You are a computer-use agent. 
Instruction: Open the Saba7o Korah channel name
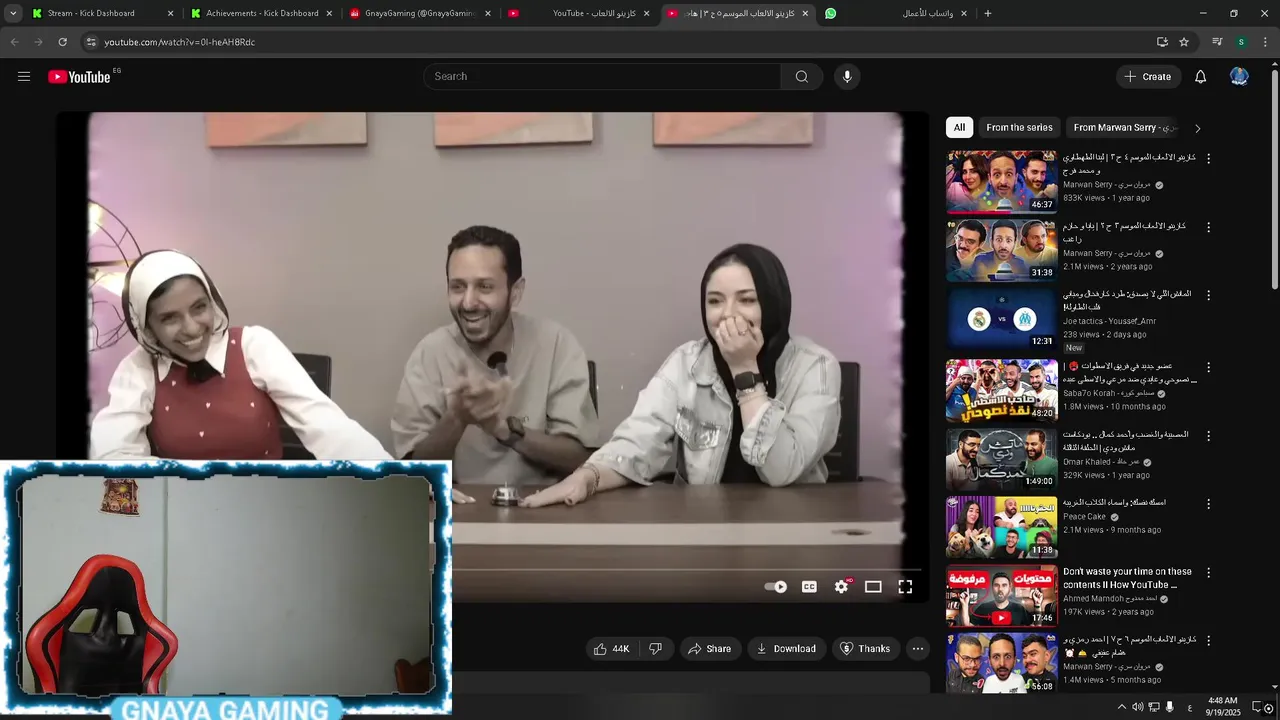click(1108, 393)
